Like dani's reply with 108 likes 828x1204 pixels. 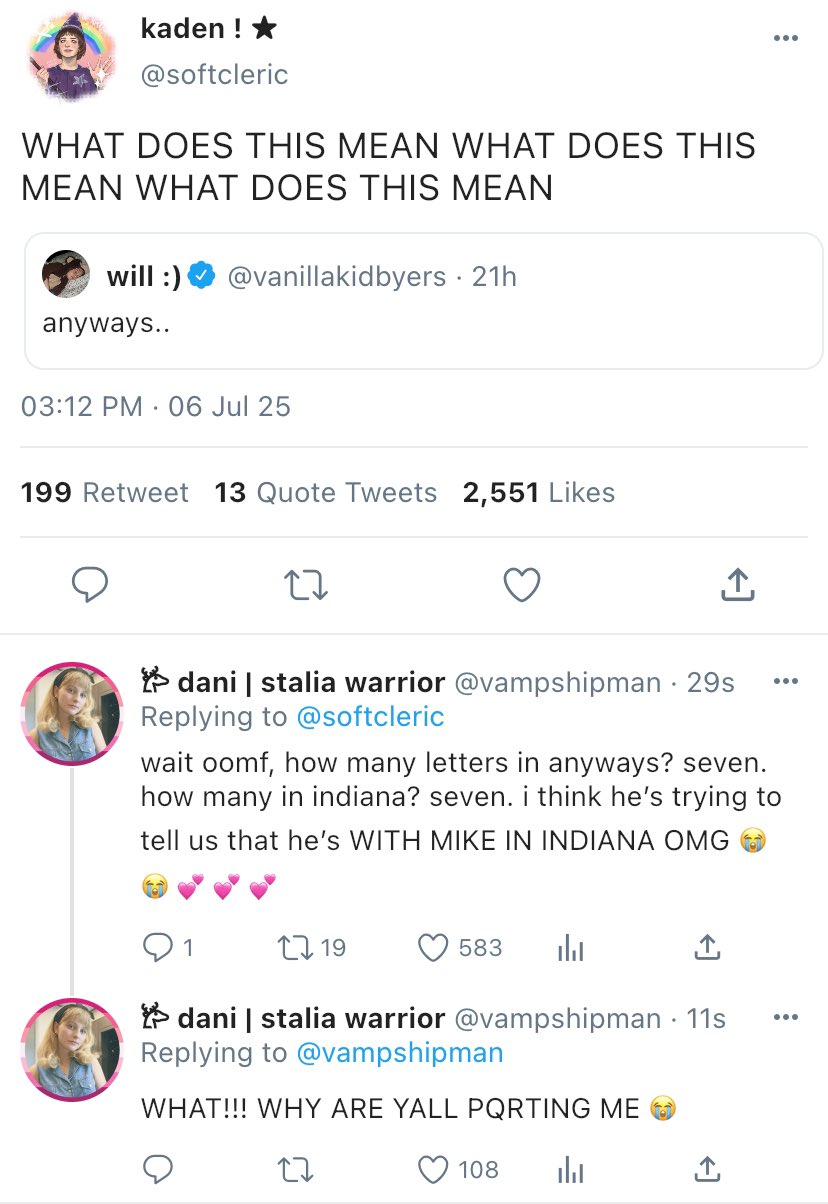432,1168
